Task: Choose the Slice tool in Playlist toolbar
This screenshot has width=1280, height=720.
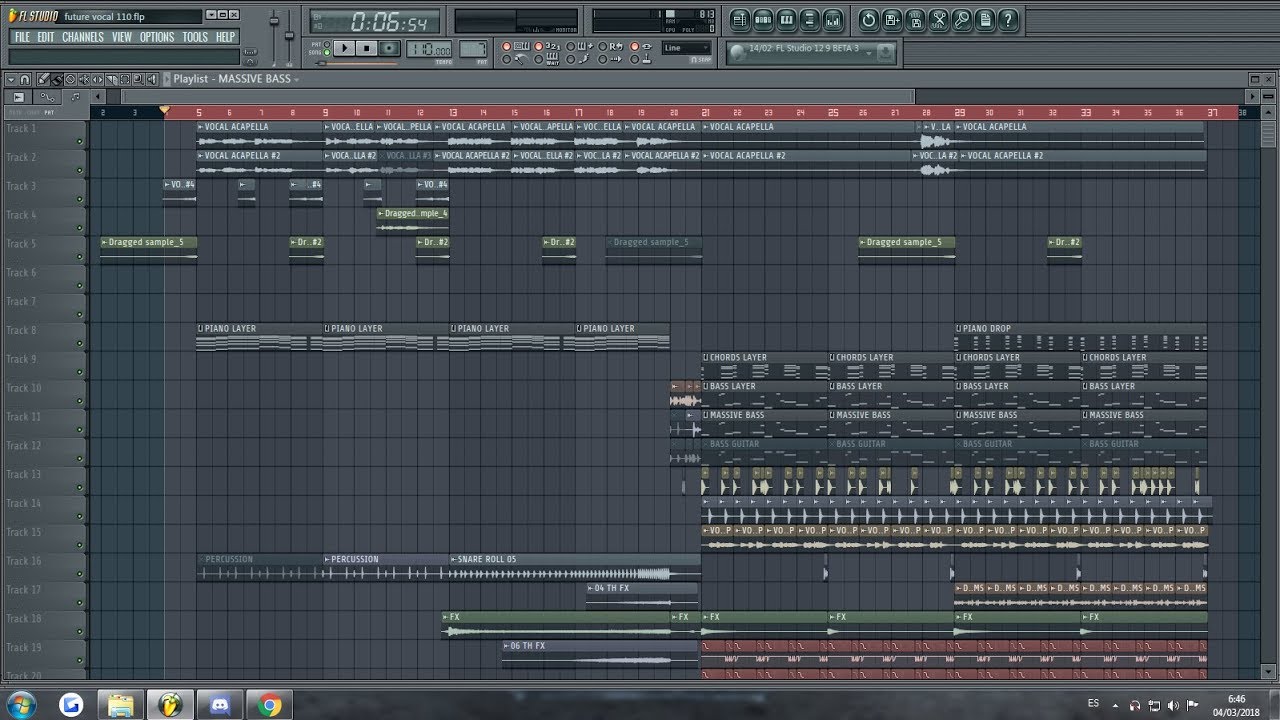Action: click(x=110, y=79)
